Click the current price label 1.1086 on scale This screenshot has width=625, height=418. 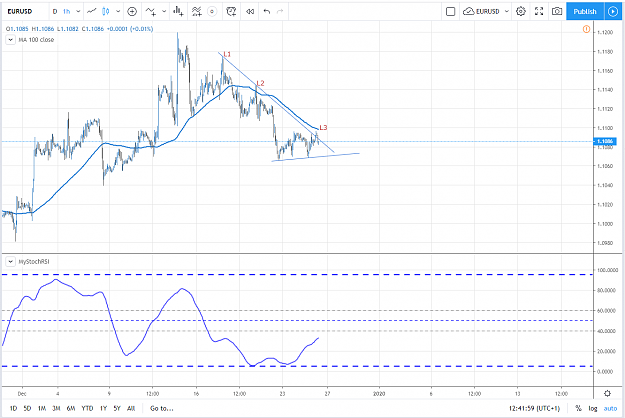click(605, 141)
